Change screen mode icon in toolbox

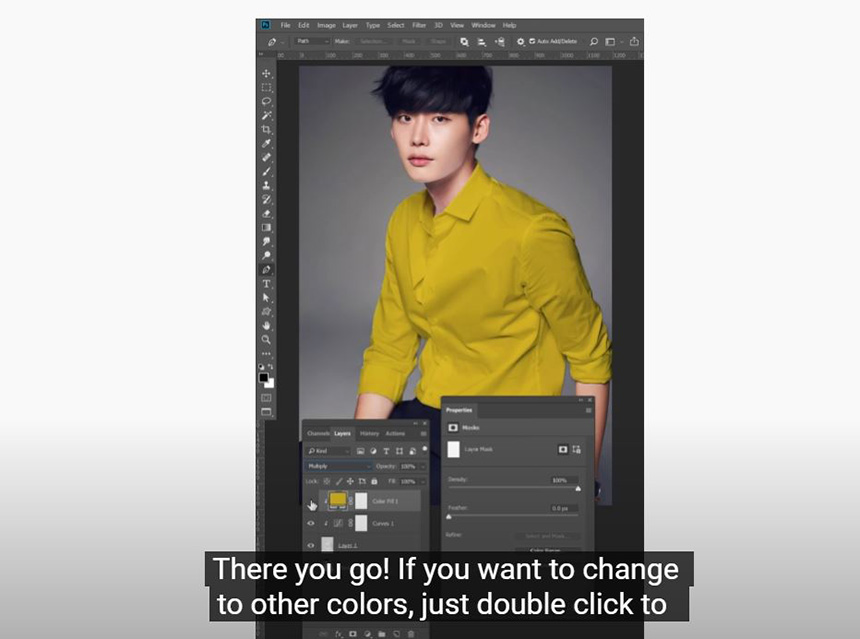(x=267, y=412)
